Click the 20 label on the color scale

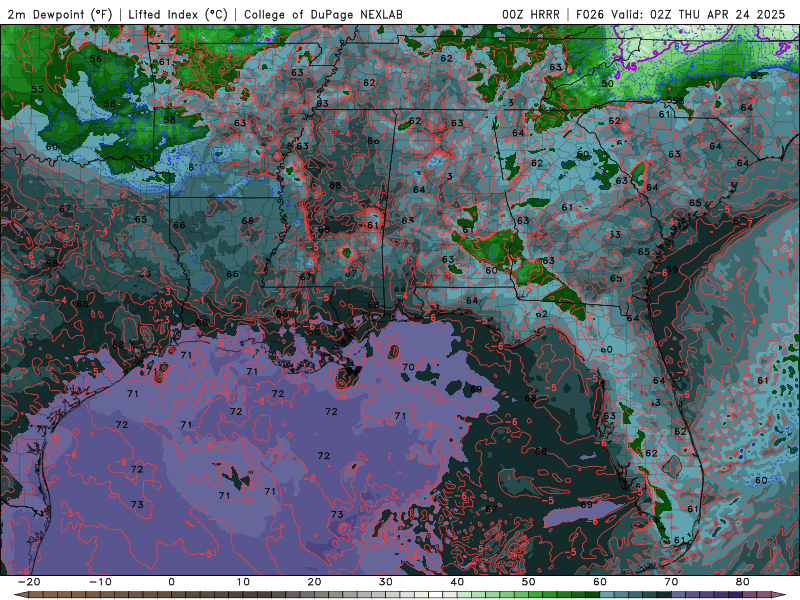click(x=314, y=582)
